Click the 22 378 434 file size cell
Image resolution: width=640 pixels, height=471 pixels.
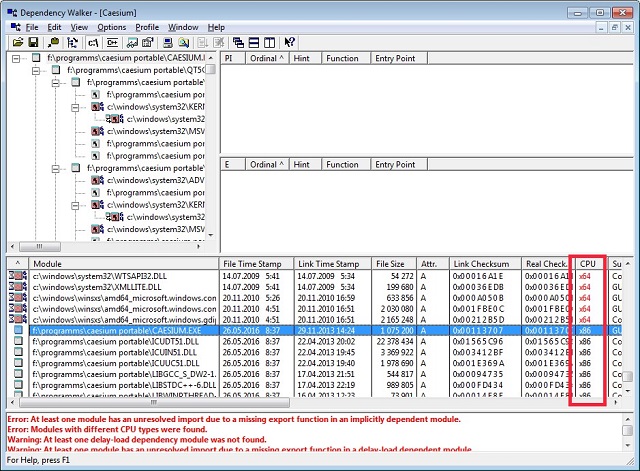[x=393, y=341]
